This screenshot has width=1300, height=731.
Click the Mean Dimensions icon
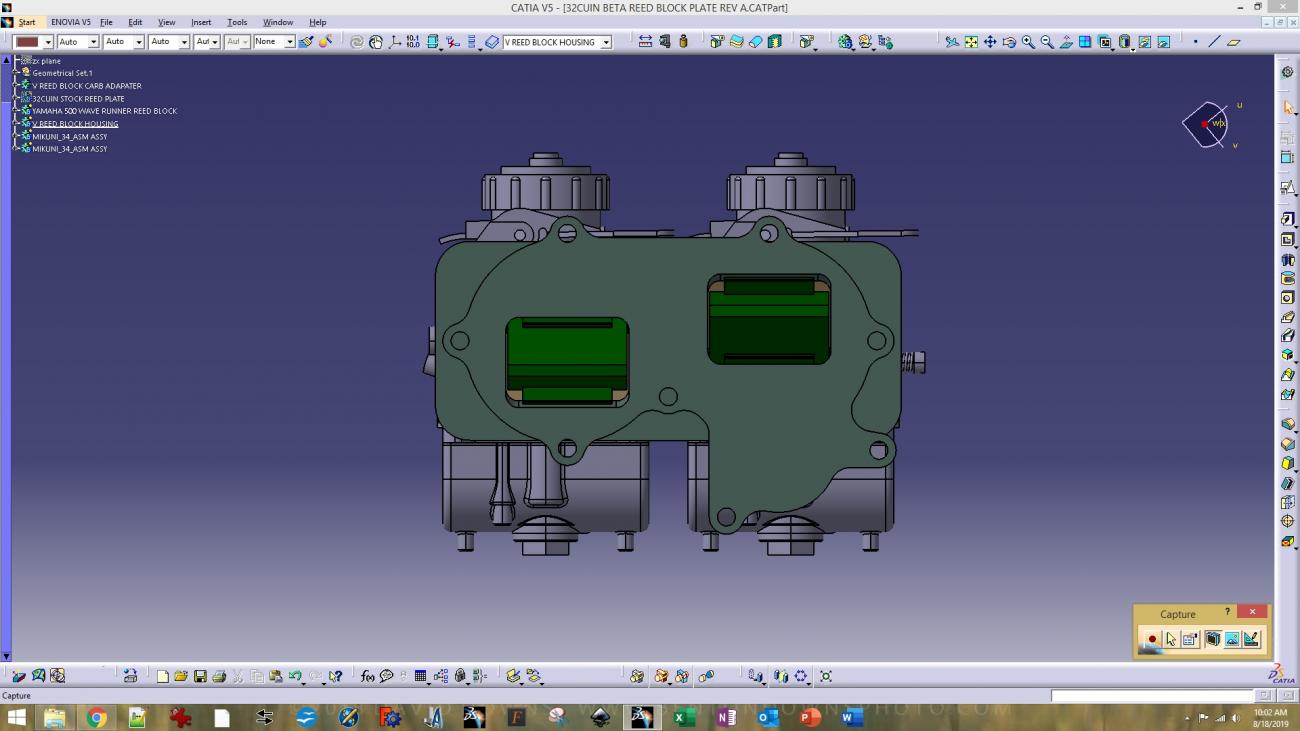413,42
